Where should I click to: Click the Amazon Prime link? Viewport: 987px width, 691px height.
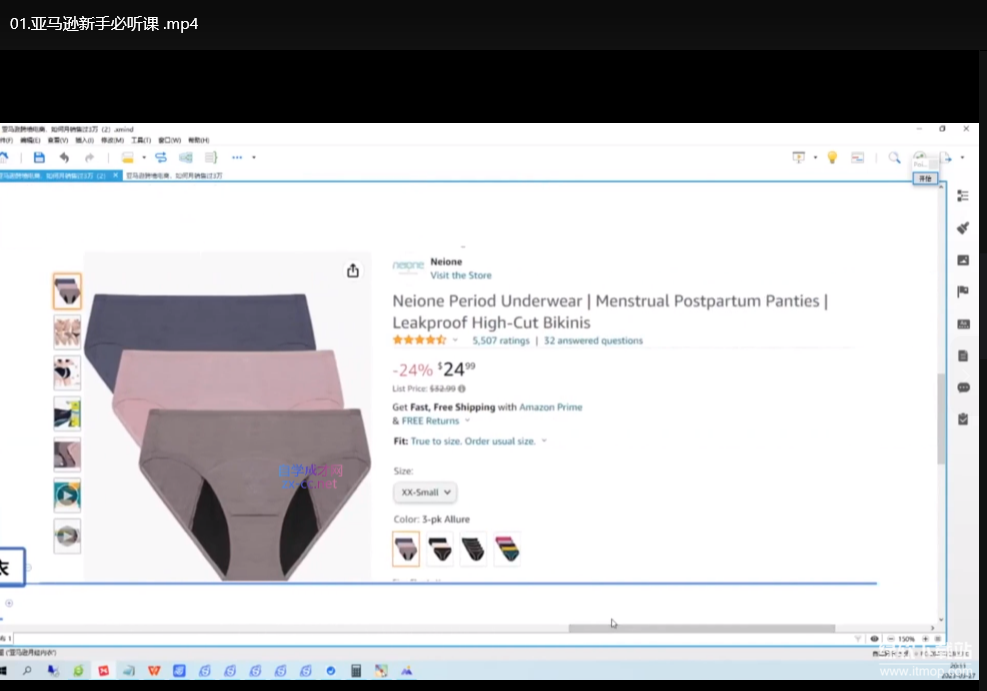pyautogui.click(x=551, y=407)
